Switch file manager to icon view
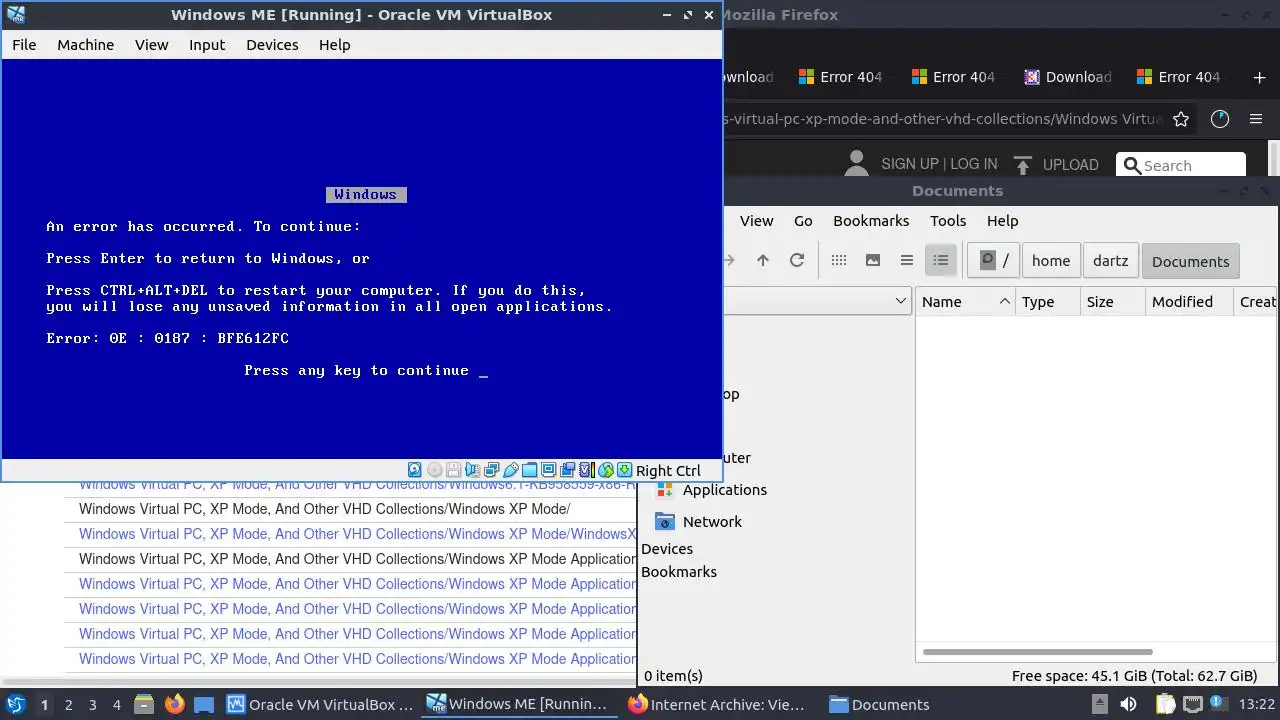1280x720 pixels. pyautogui.click(x=839, y=260)
